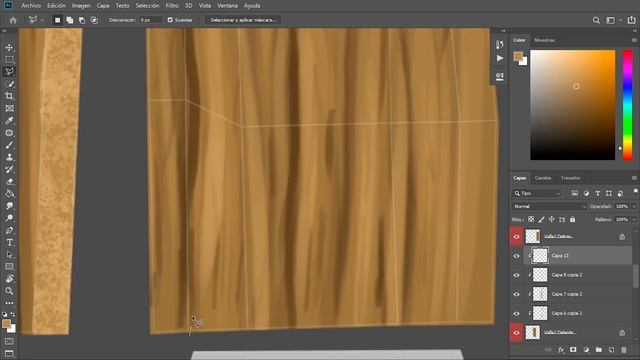Image resolution: width=640 pixels, height=360 pixels.
Task: Open the Normal blend mode dropdown
Action: tap(549, 207)
